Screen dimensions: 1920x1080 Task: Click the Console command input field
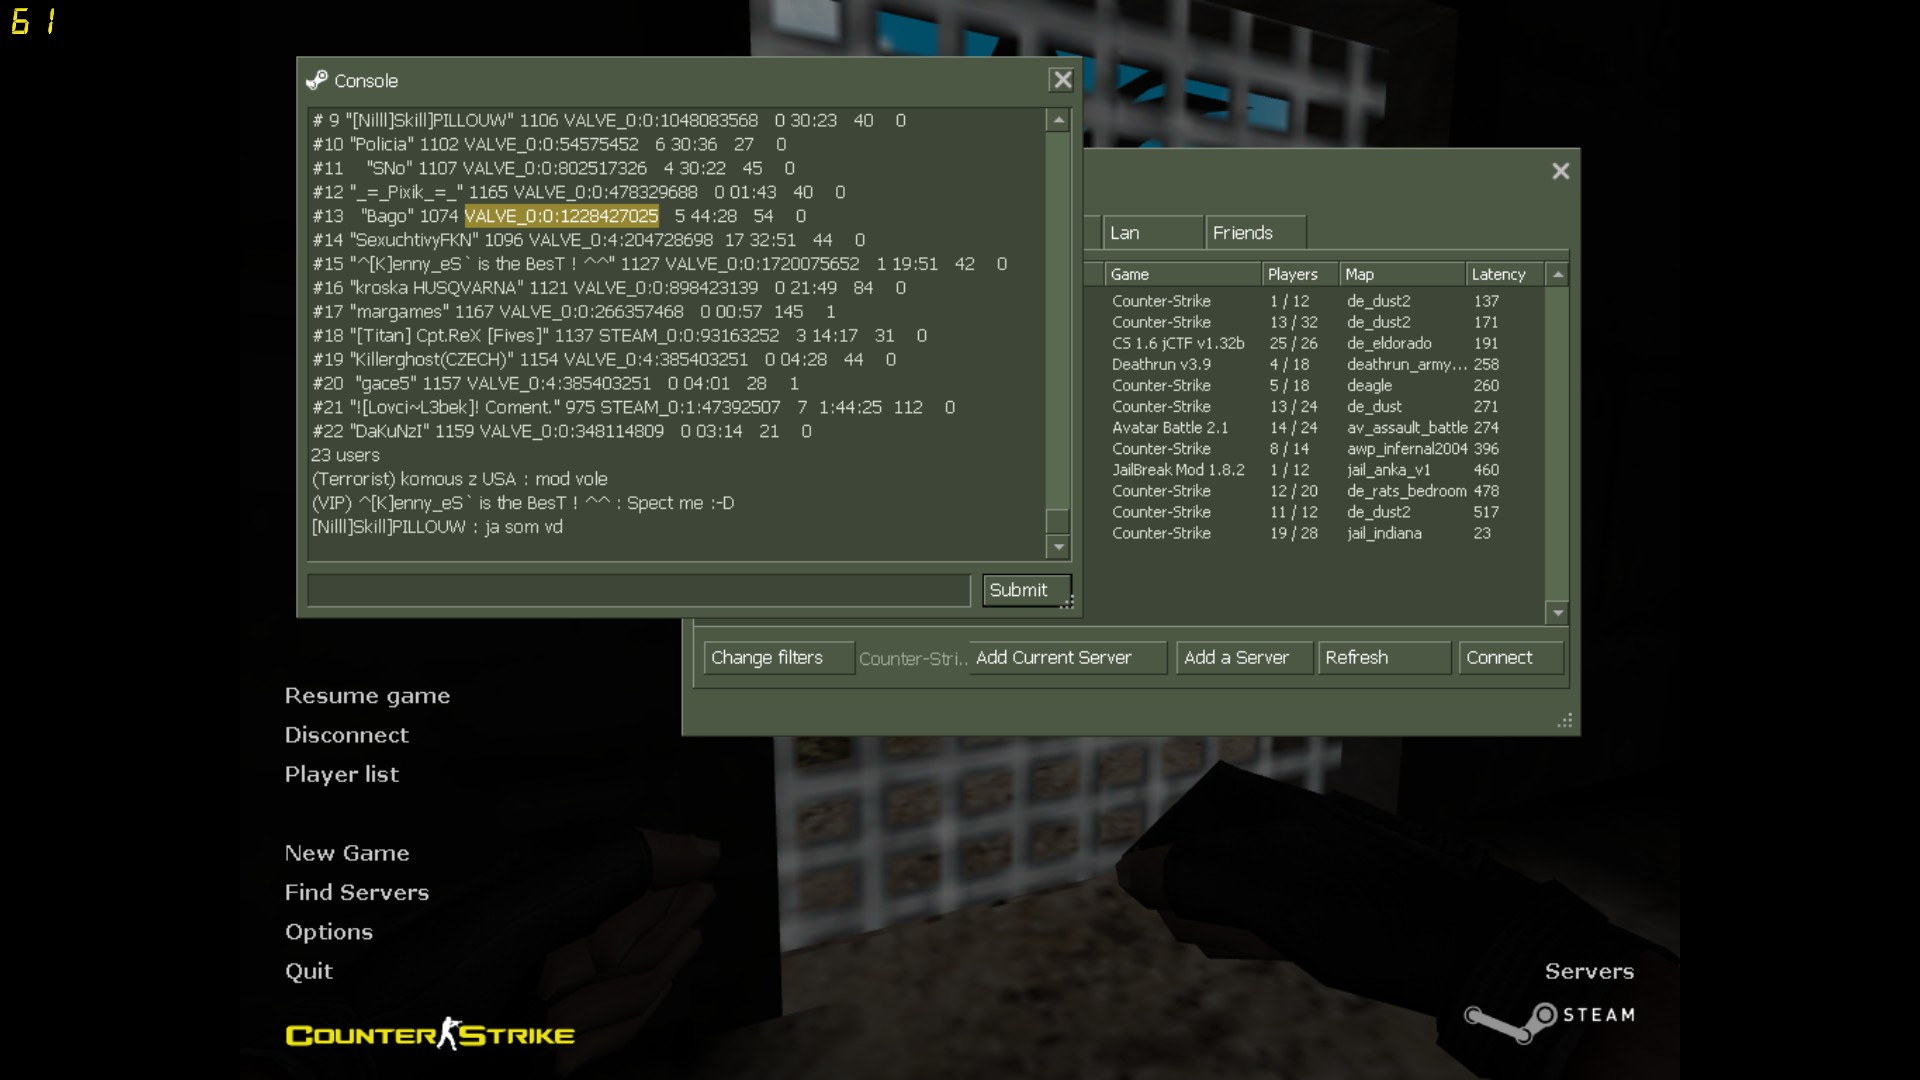point(638,590)
